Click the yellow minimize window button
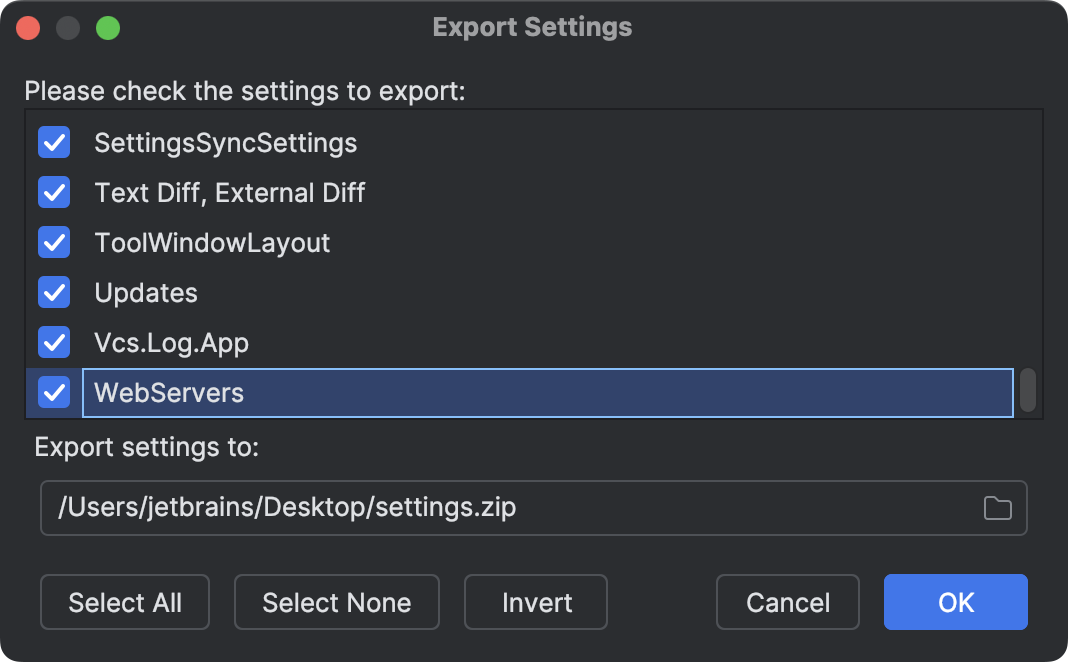 pyautogui.click(x=68, y=27)
